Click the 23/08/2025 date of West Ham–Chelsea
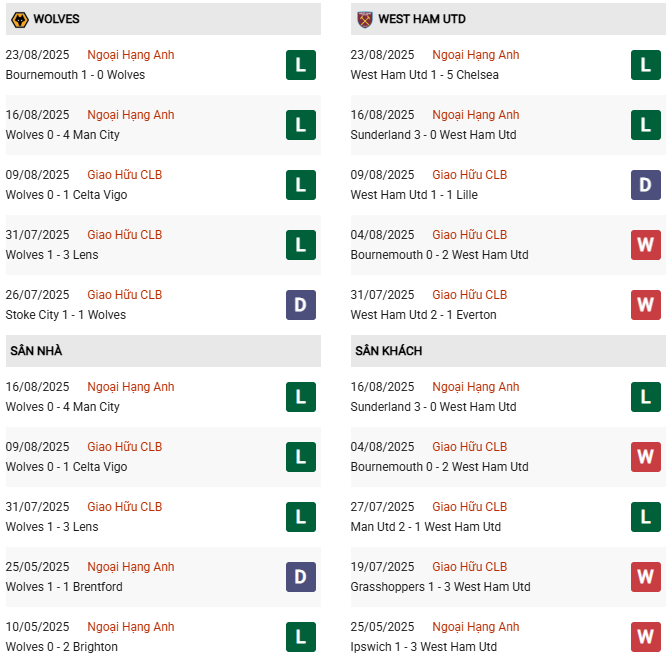Image resolution: width=666 pixels, height=661 pixels. 382,55
